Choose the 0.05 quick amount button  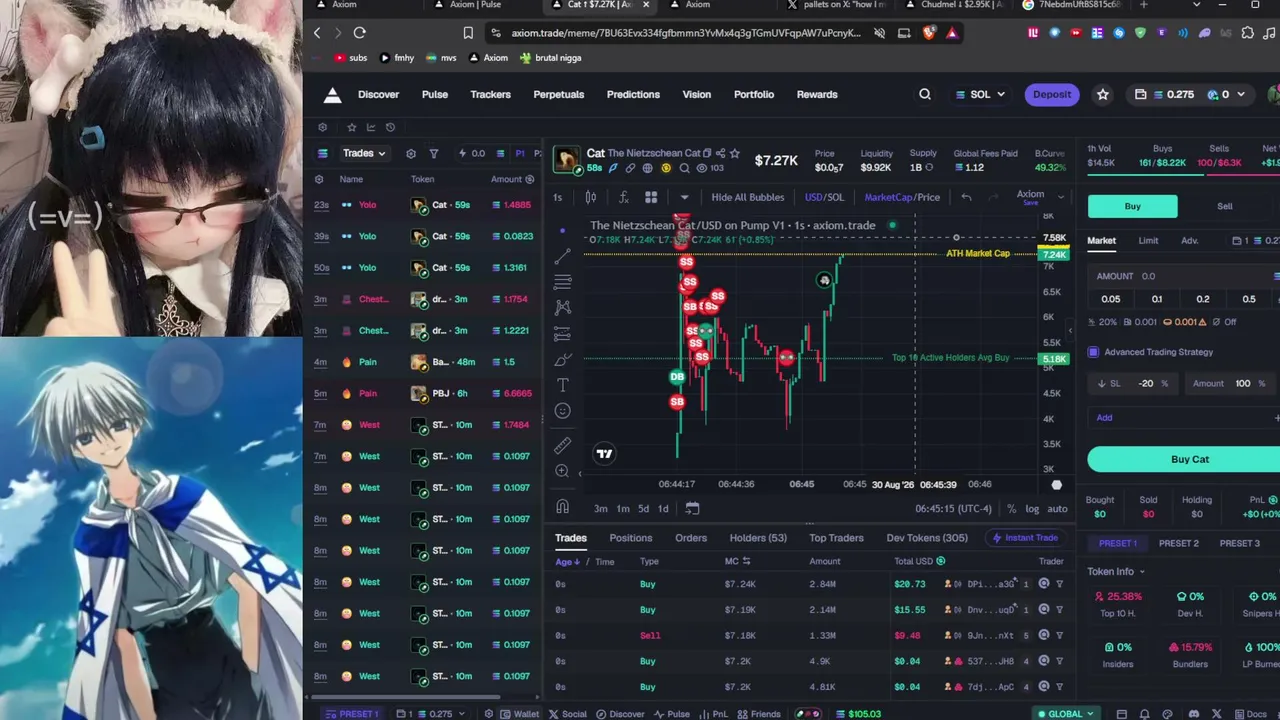1111,299
